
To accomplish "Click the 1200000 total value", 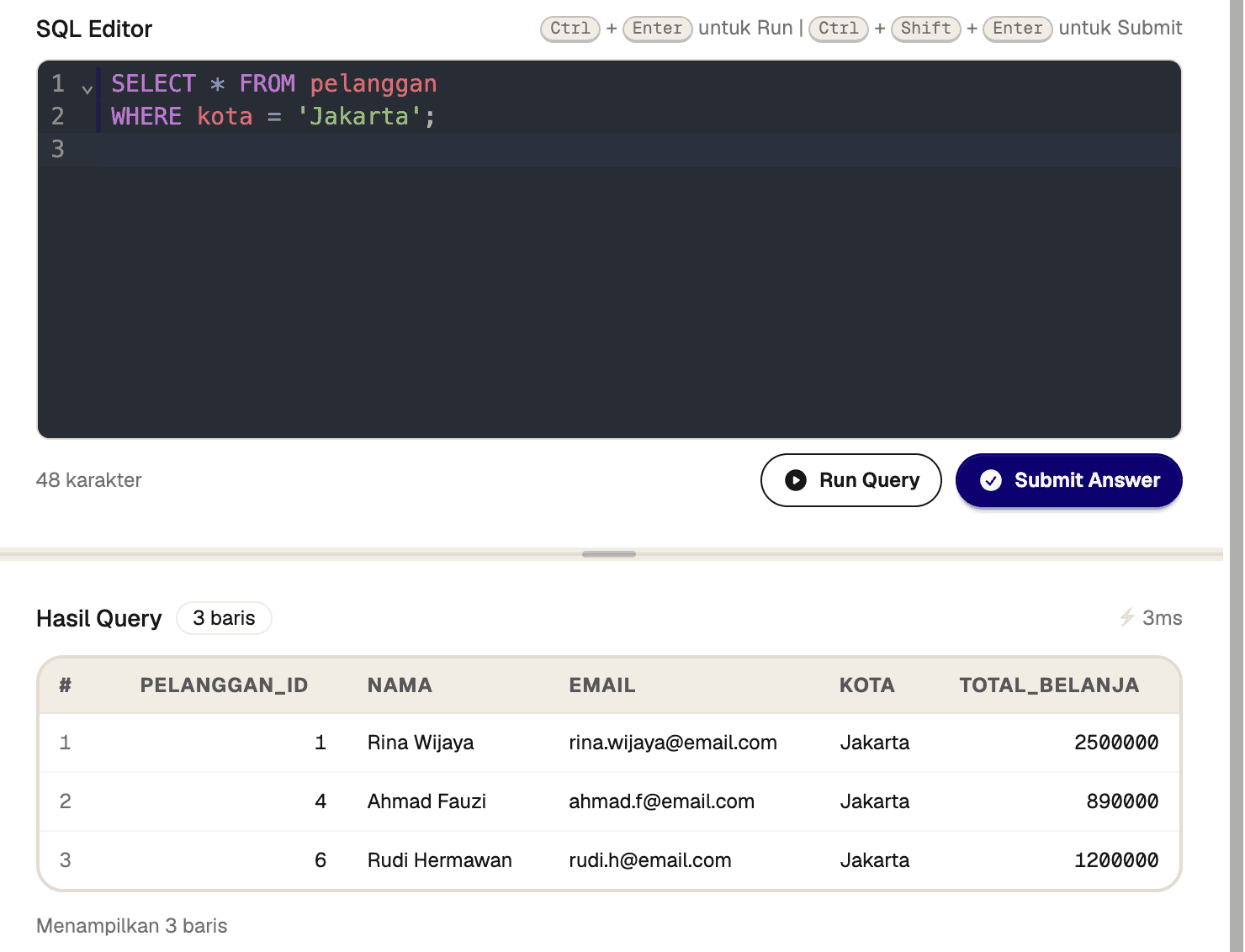I will tap(1116, 860).
